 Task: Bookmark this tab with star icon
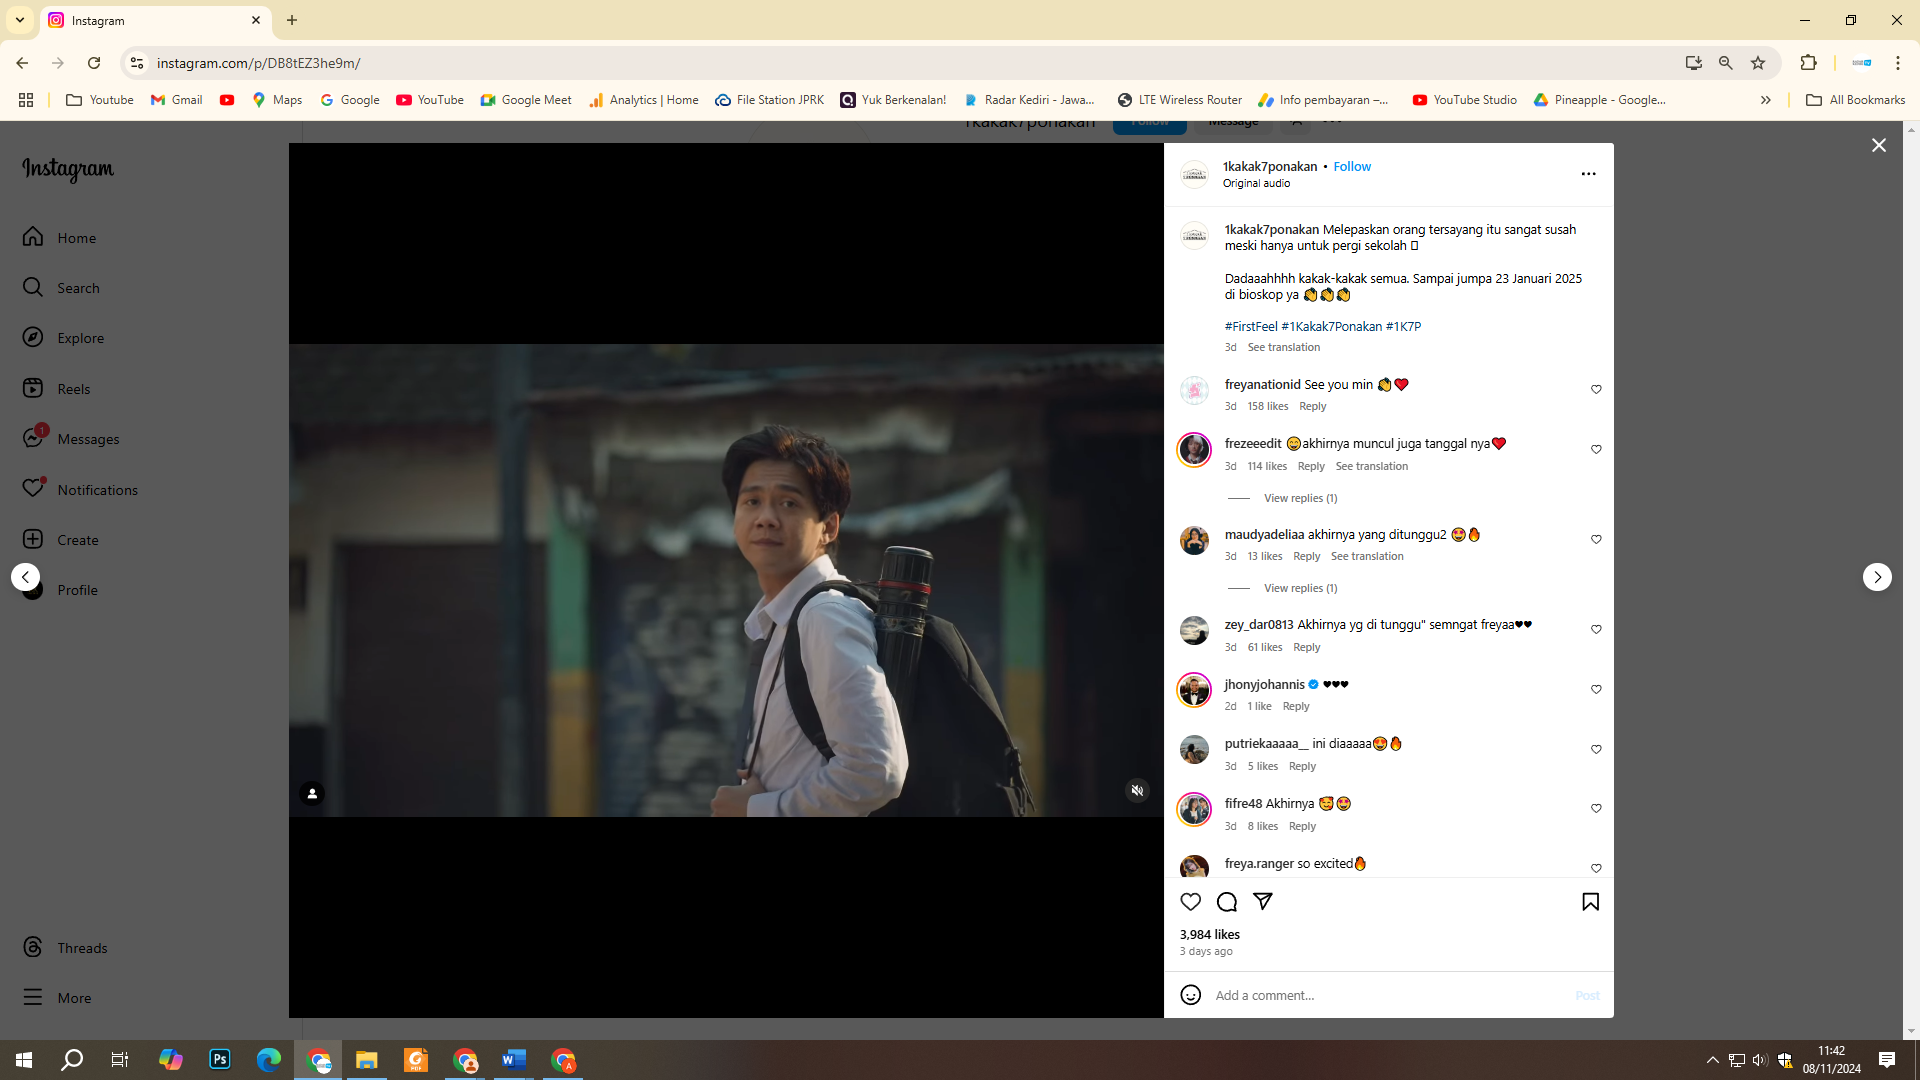point(1758,63)
